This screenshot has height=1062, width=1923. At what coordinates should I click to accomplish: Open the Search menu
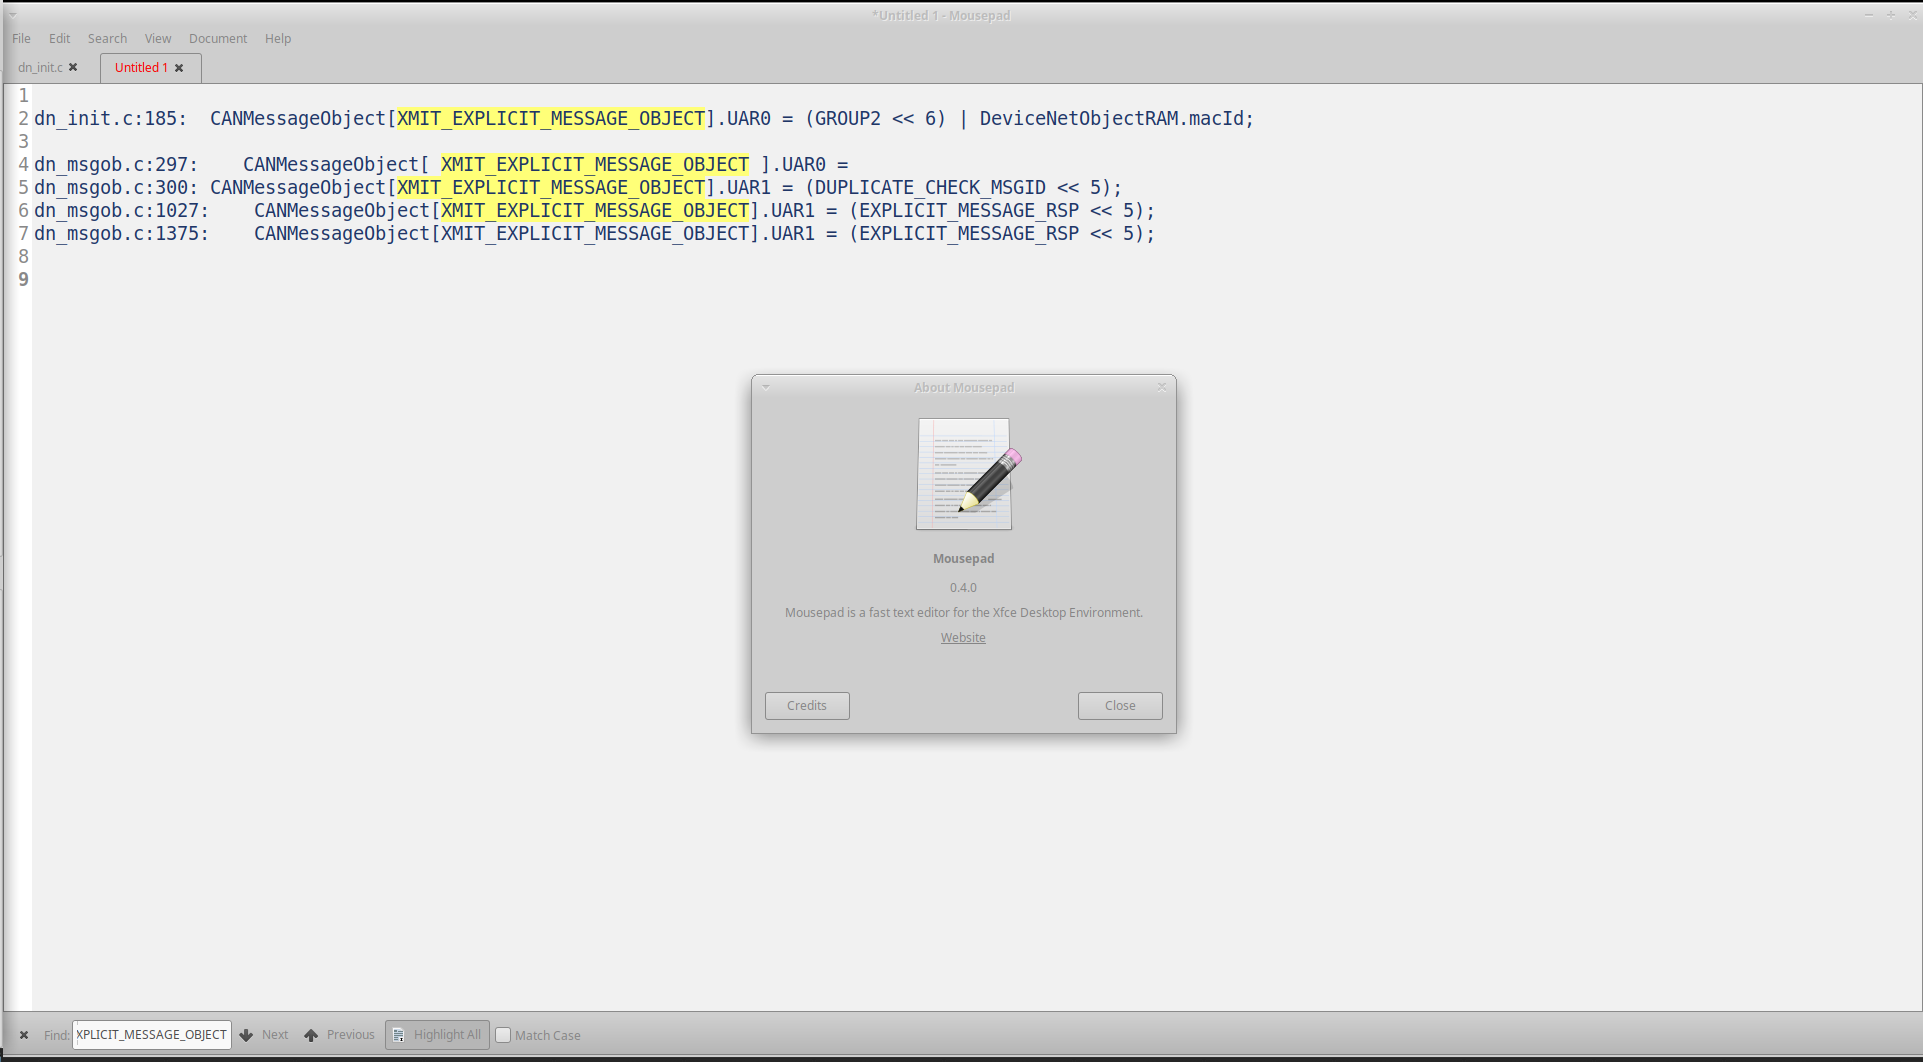pos(107,39)
